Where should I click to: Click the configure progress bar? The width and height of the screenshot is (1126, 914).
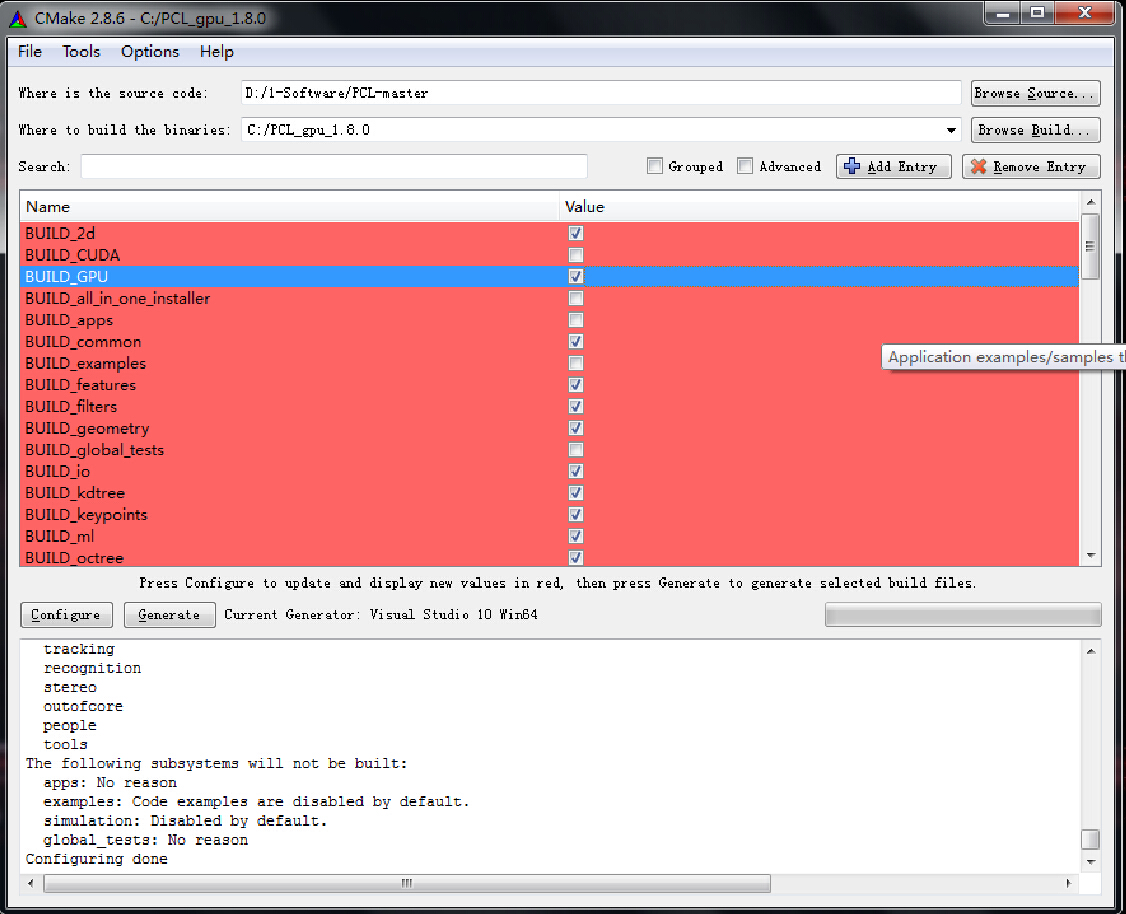coord(963,615)
